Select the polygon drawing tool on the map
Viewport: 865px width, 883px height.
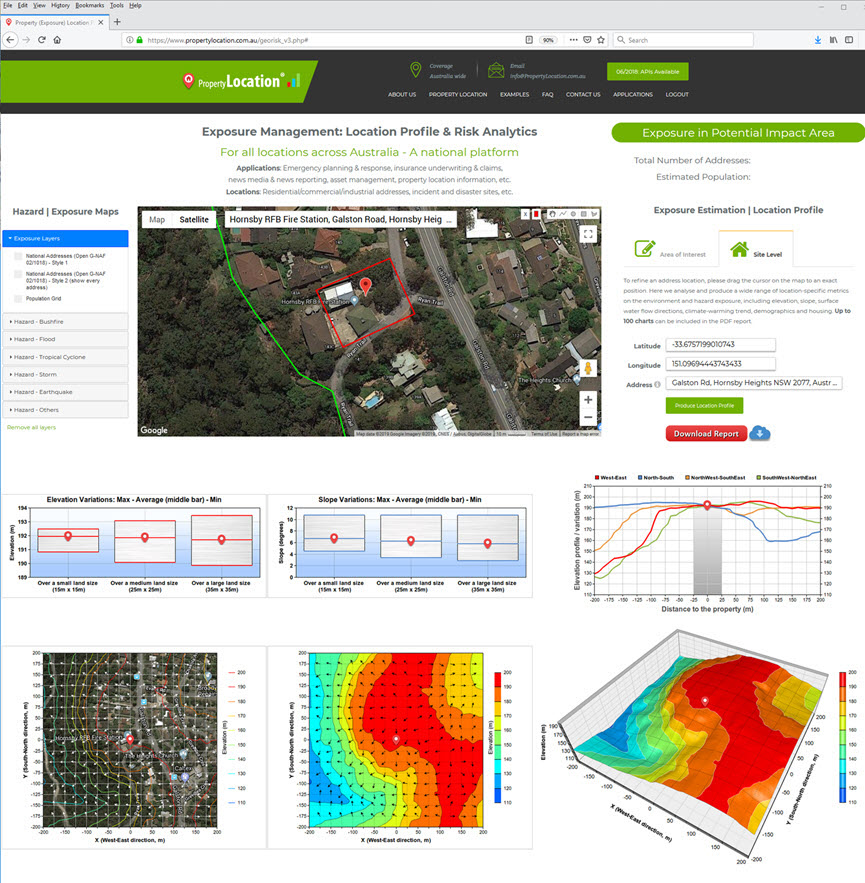click(x=594, y=214)
